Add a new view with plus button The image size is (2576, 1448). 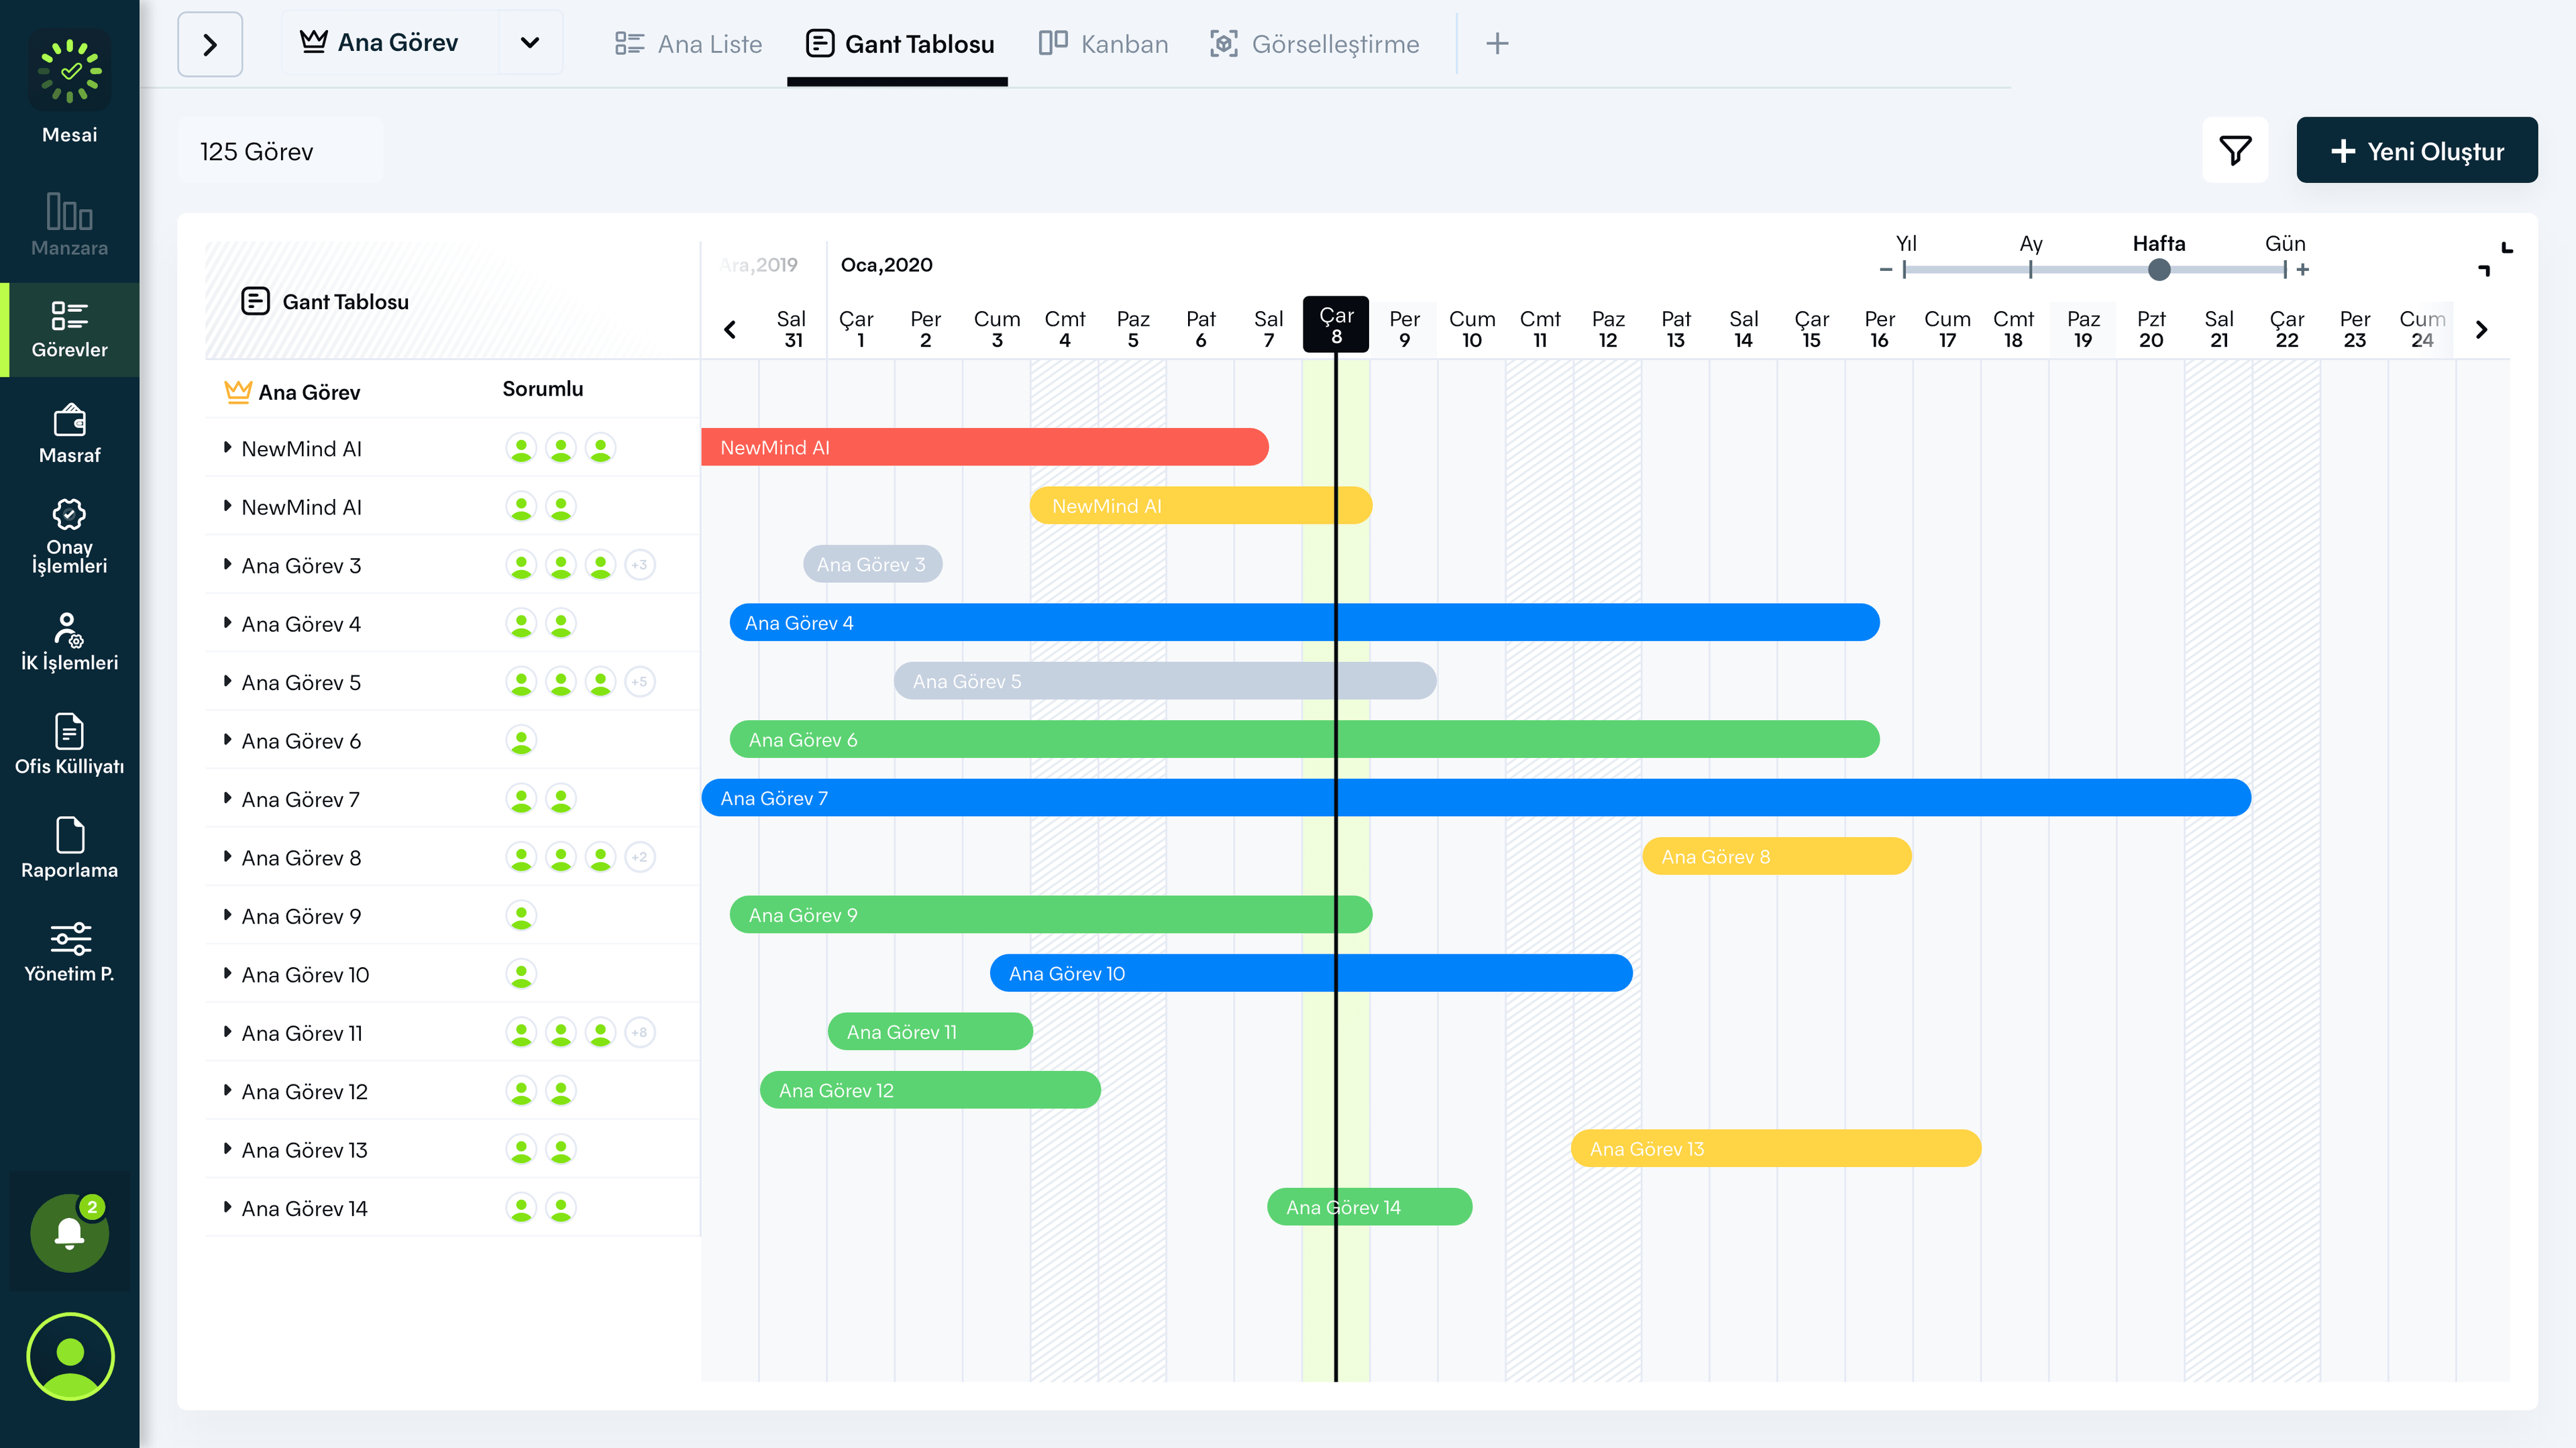(1497, 44)
